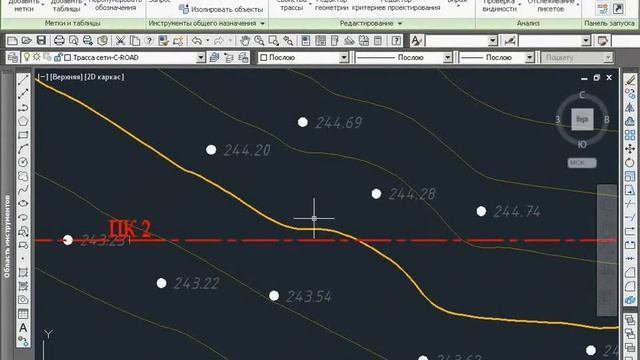Click ViewCube Верх face

coord(582,120)
